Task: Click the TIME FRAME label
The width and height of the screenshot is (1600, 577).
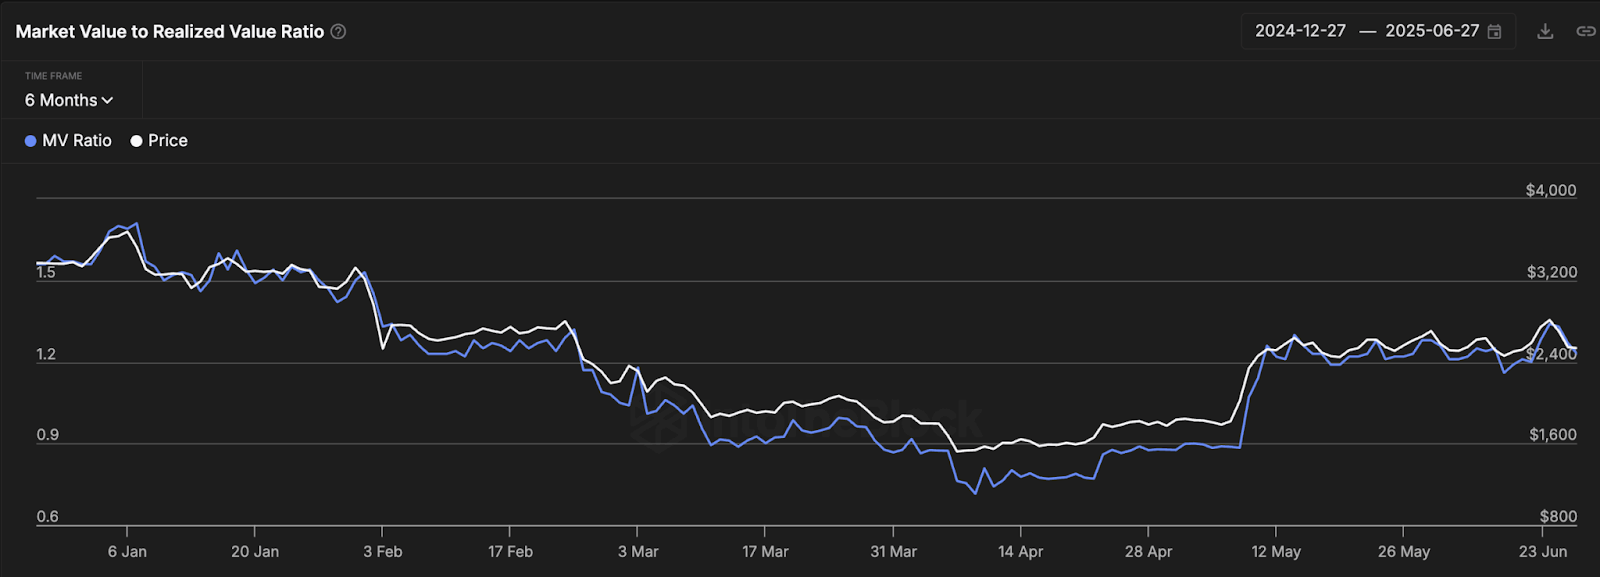Action: point(53,76)
